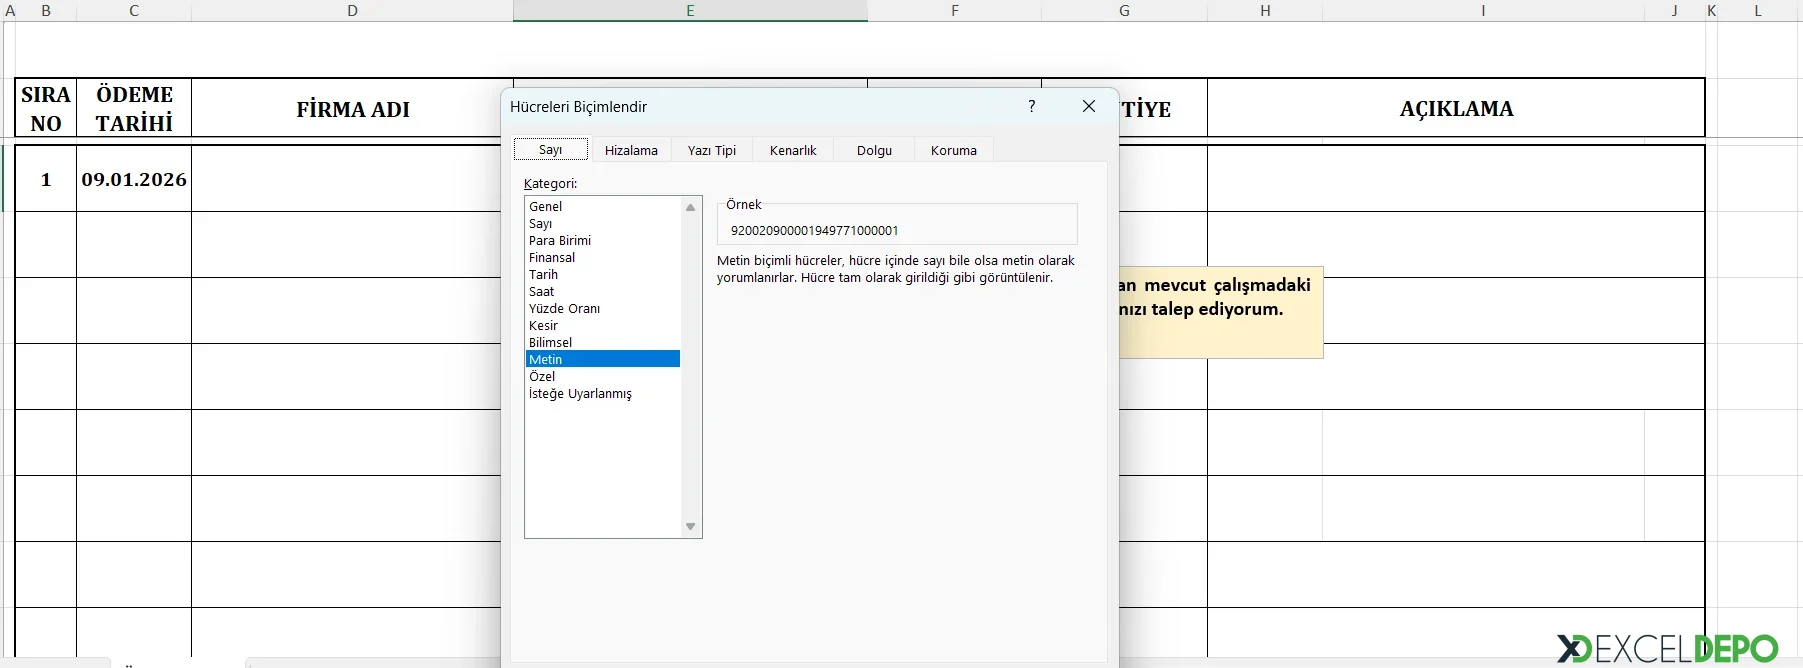
Task: Choose Yüzde Oranı category
Action: 565,308
